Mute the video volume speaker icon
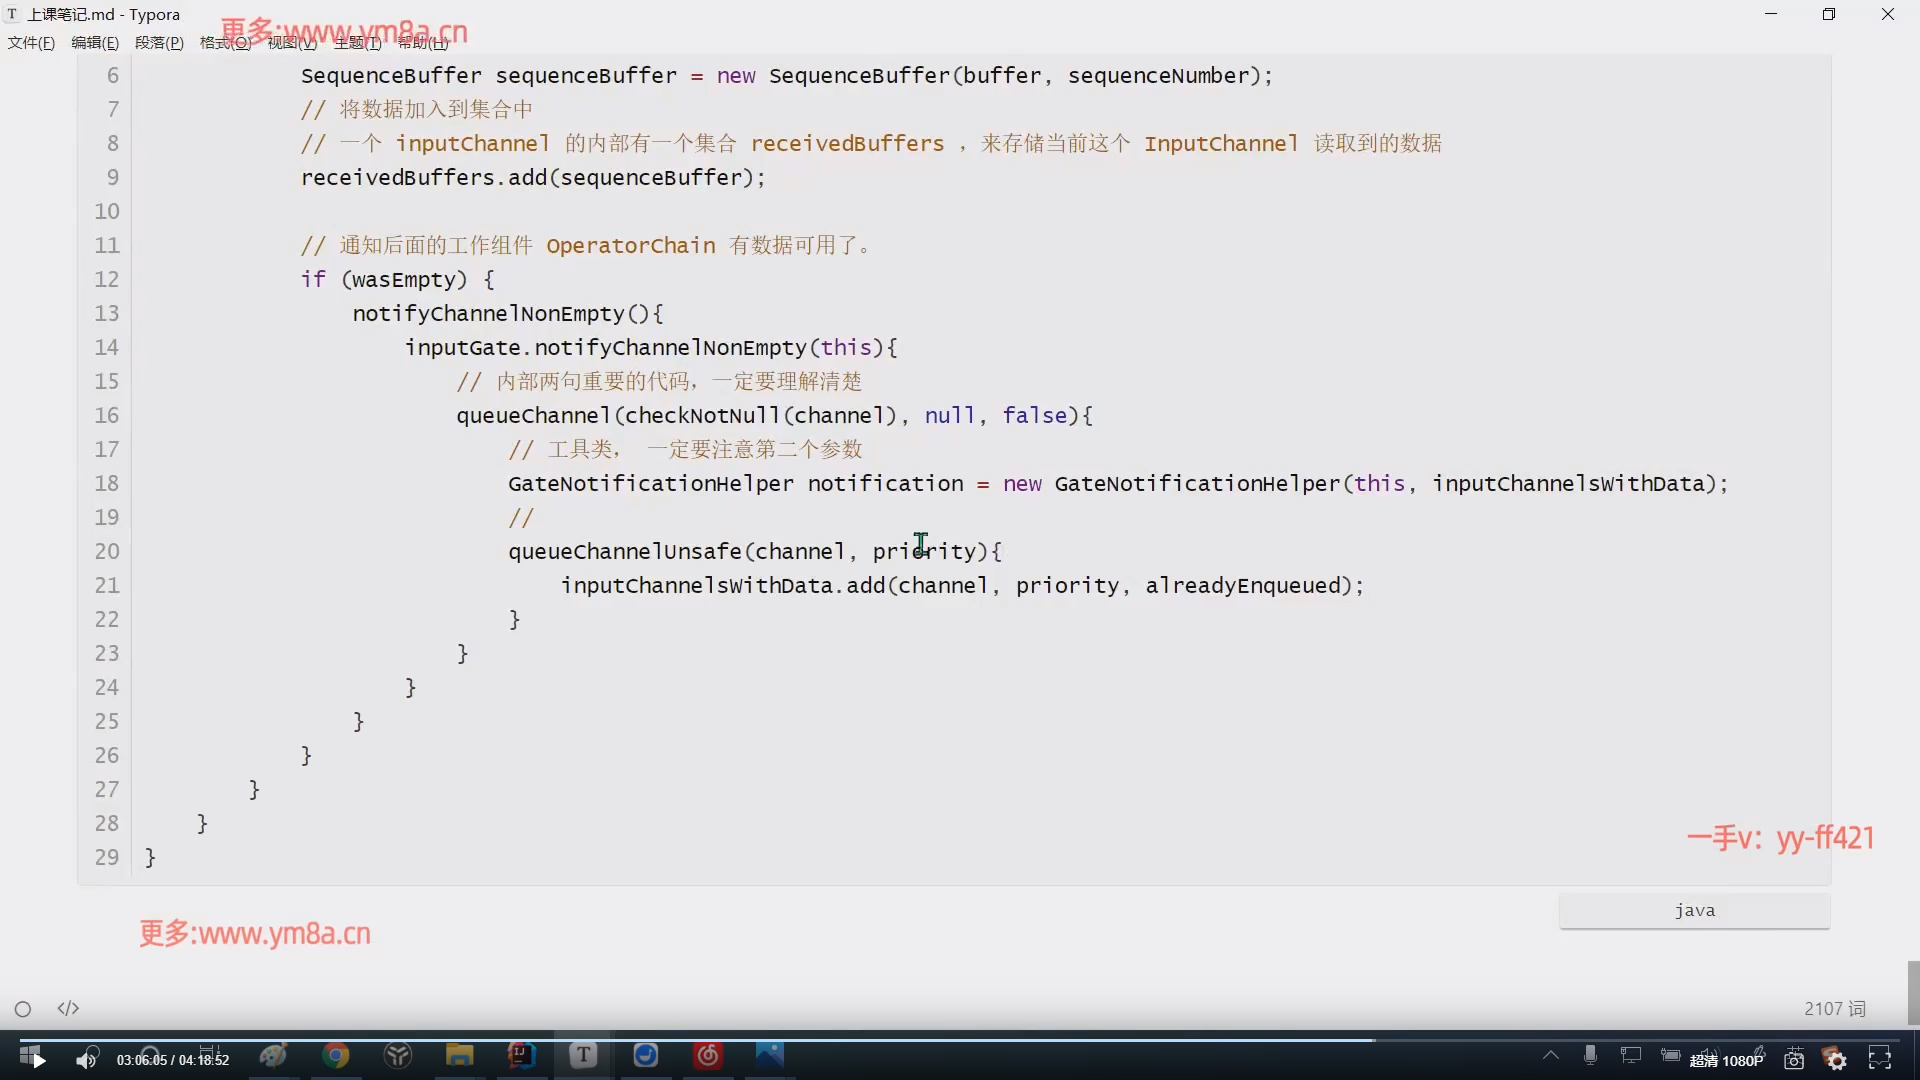 click(x=87, y=1059)
